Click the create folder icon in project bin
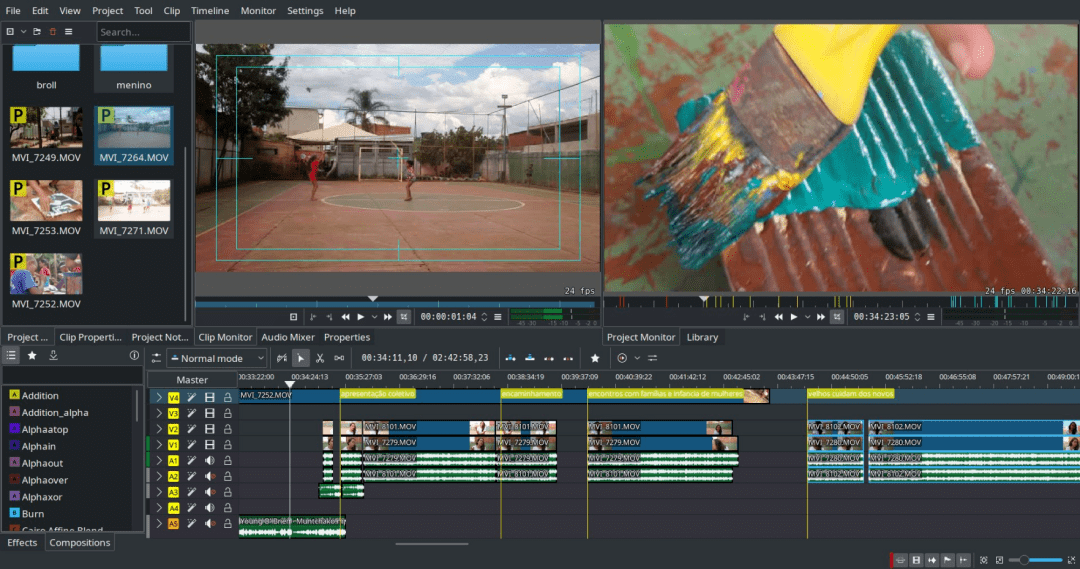Image resolution: width=1080 pixels, height=569 pixels. coord(37,32)
